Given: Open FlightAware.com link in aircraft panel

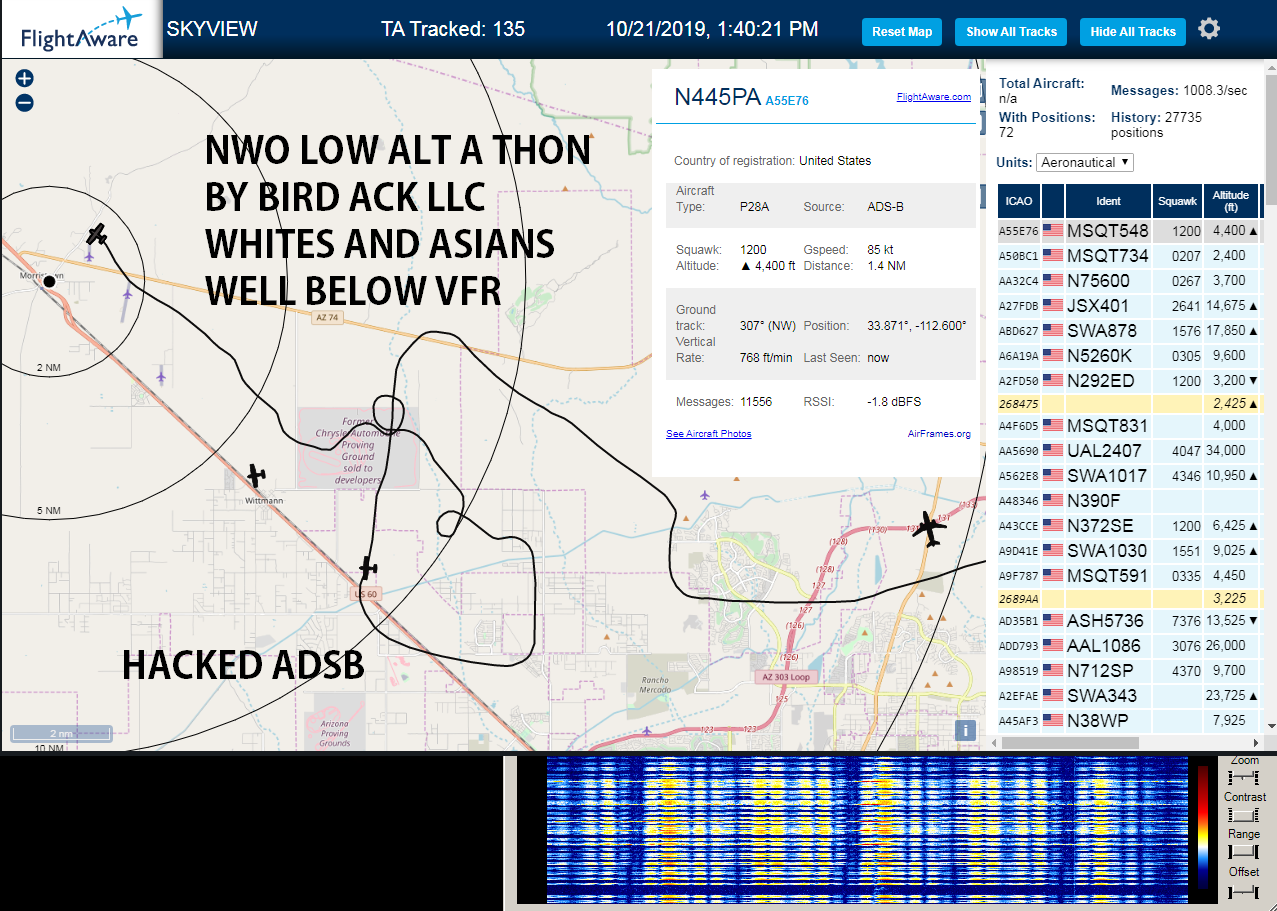Looking at the screenshot, I should coord(934,97).
